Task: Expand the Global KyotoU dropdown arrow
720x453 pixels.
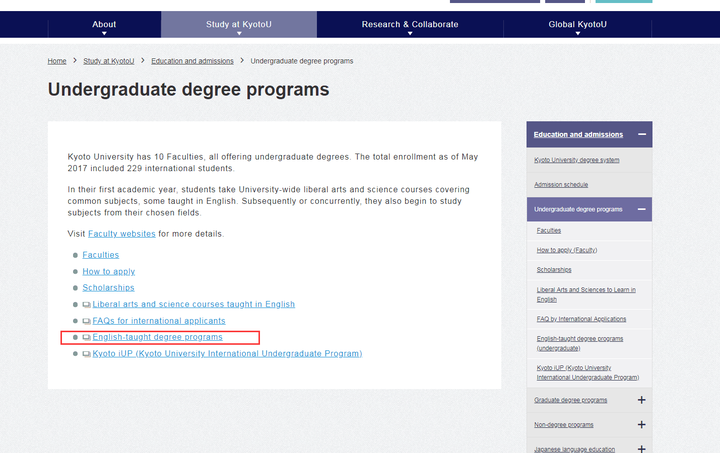Action: pos(578,33)
